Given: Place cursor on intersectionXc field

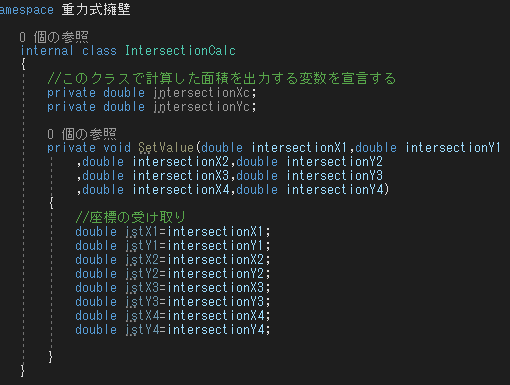Looking at the screenshot, I should 202,93.
